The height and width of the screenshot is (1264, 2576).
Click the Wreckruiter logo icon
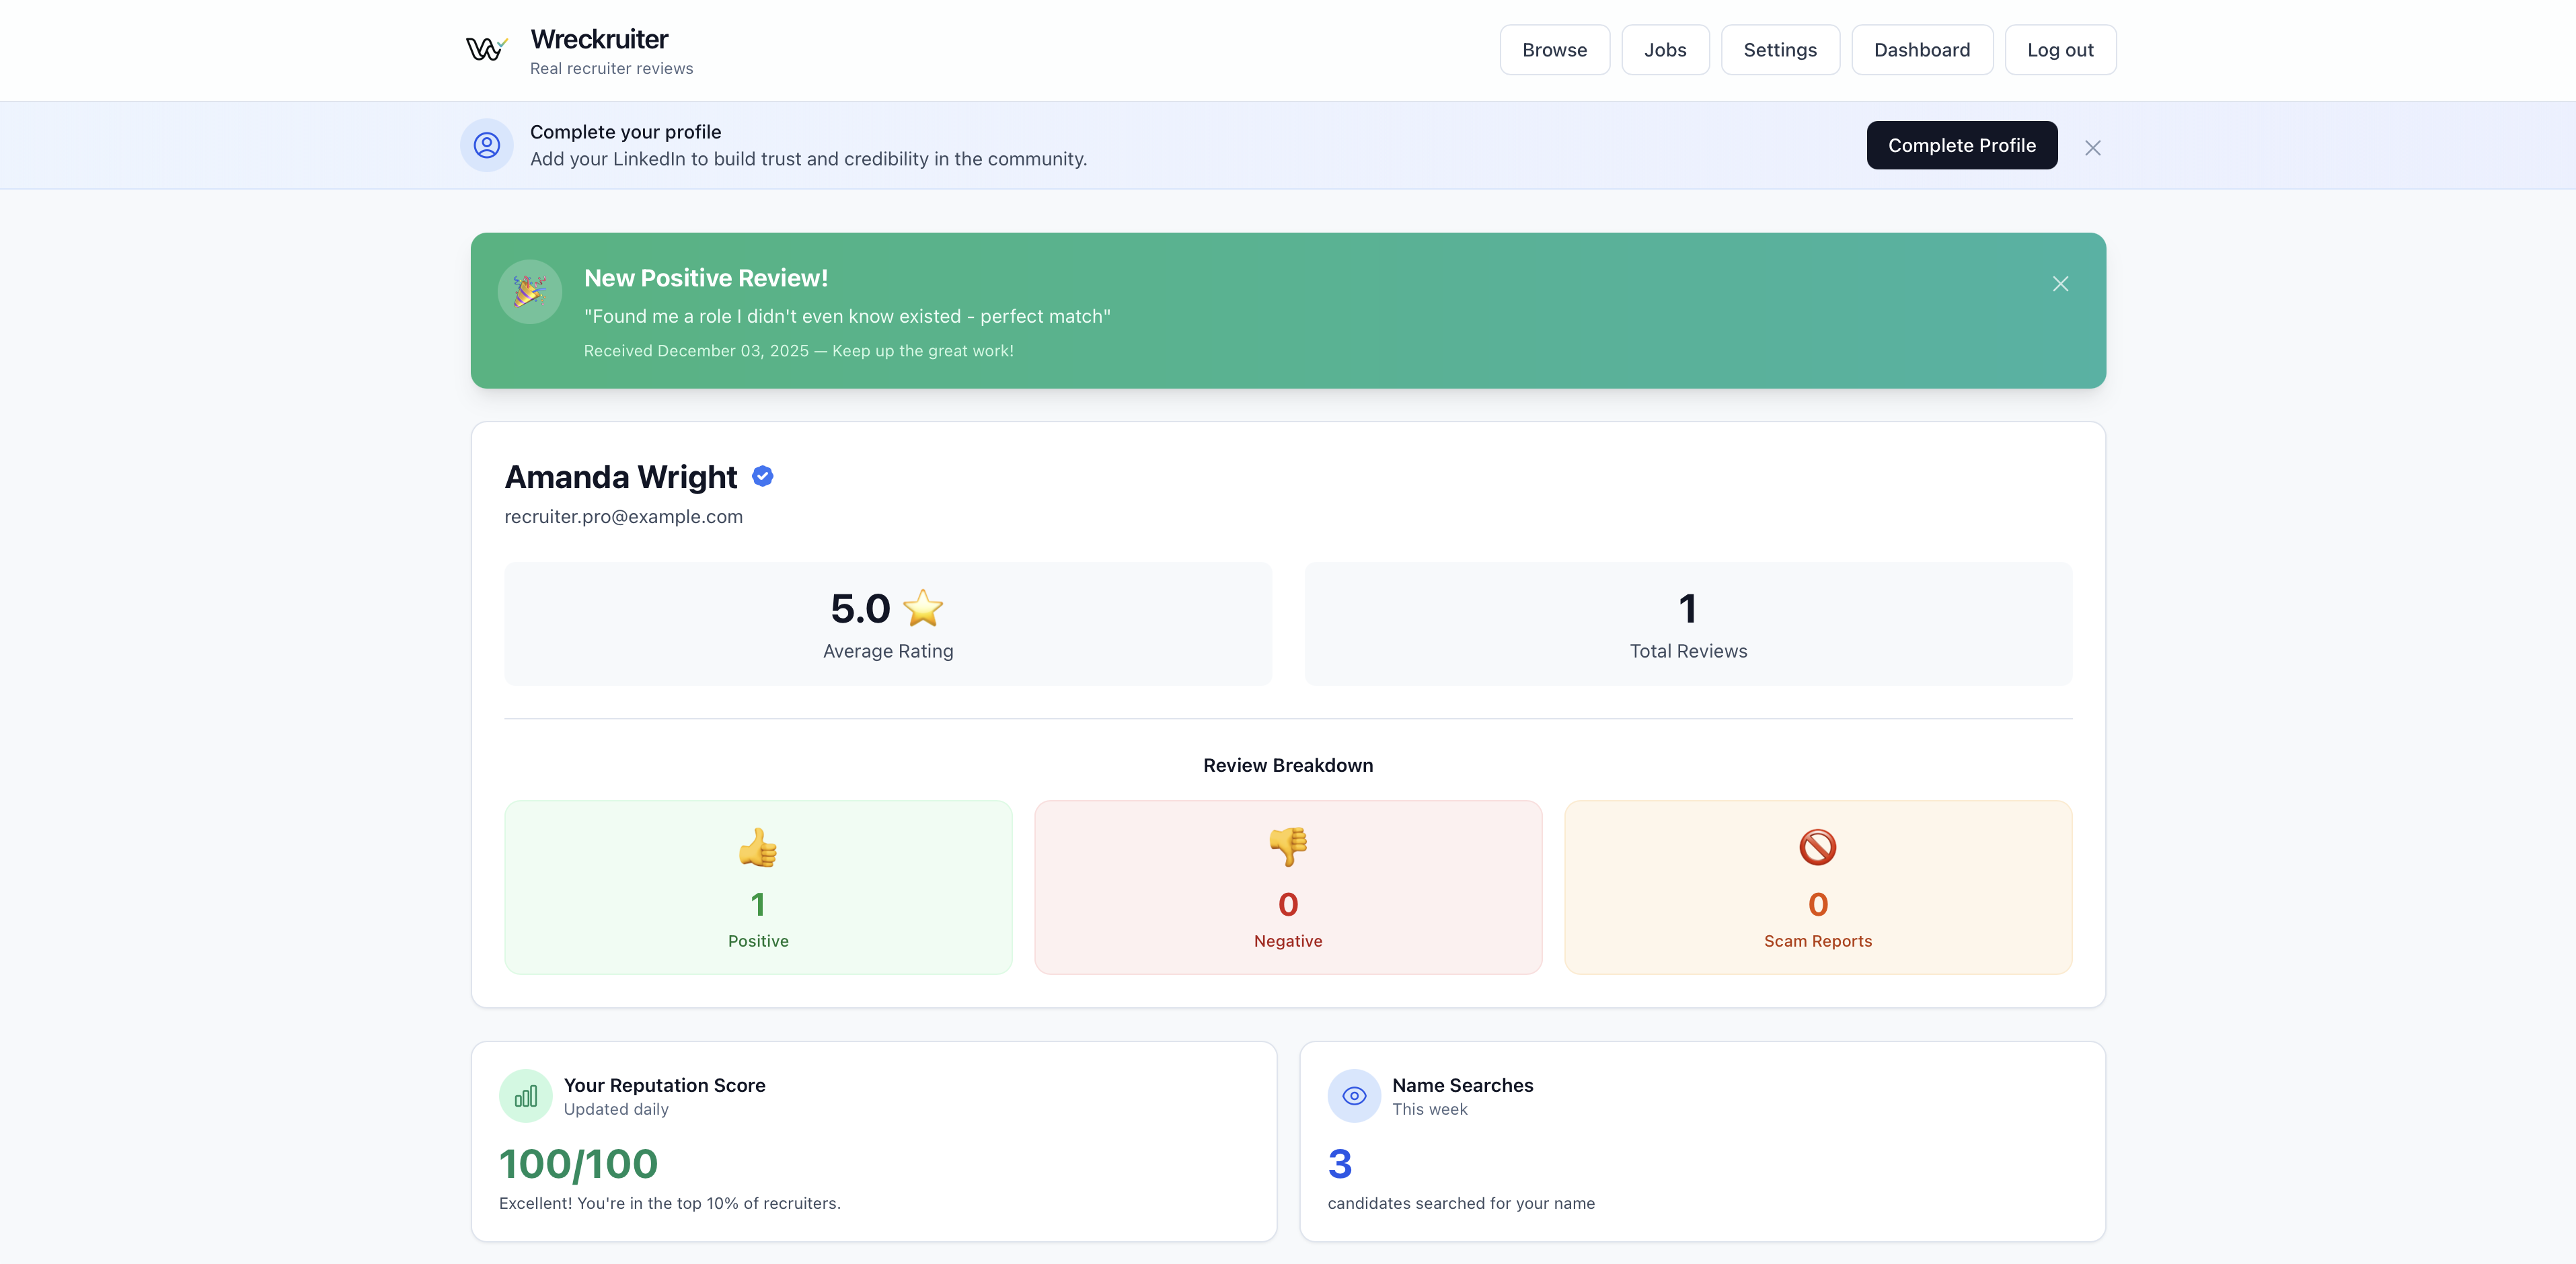486,49
